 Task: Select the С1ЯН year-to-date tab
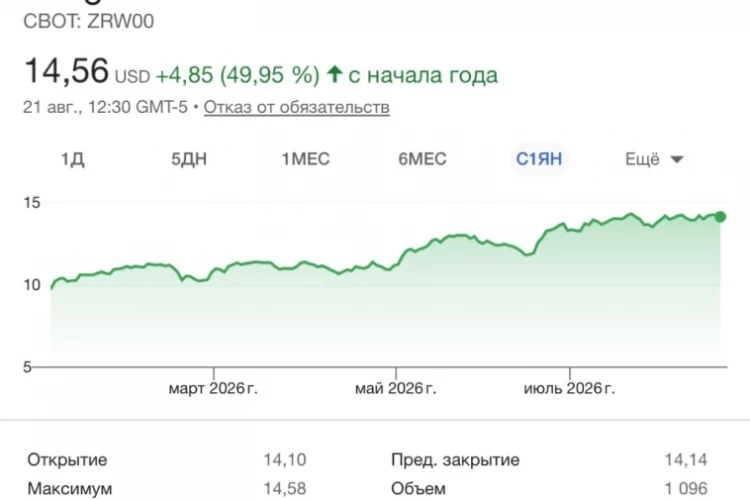click(539, 159)
